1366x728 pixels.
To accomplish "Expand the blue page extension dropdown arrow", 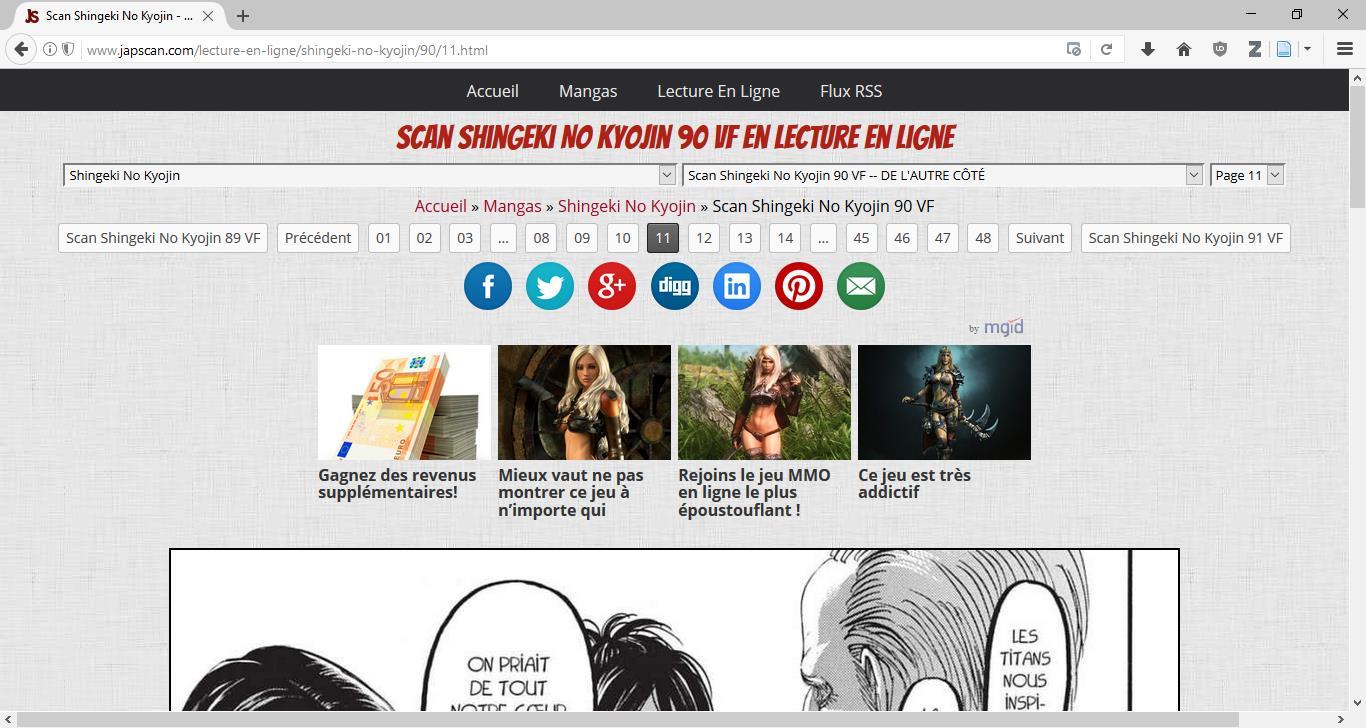I will (x=1307, y=49).
